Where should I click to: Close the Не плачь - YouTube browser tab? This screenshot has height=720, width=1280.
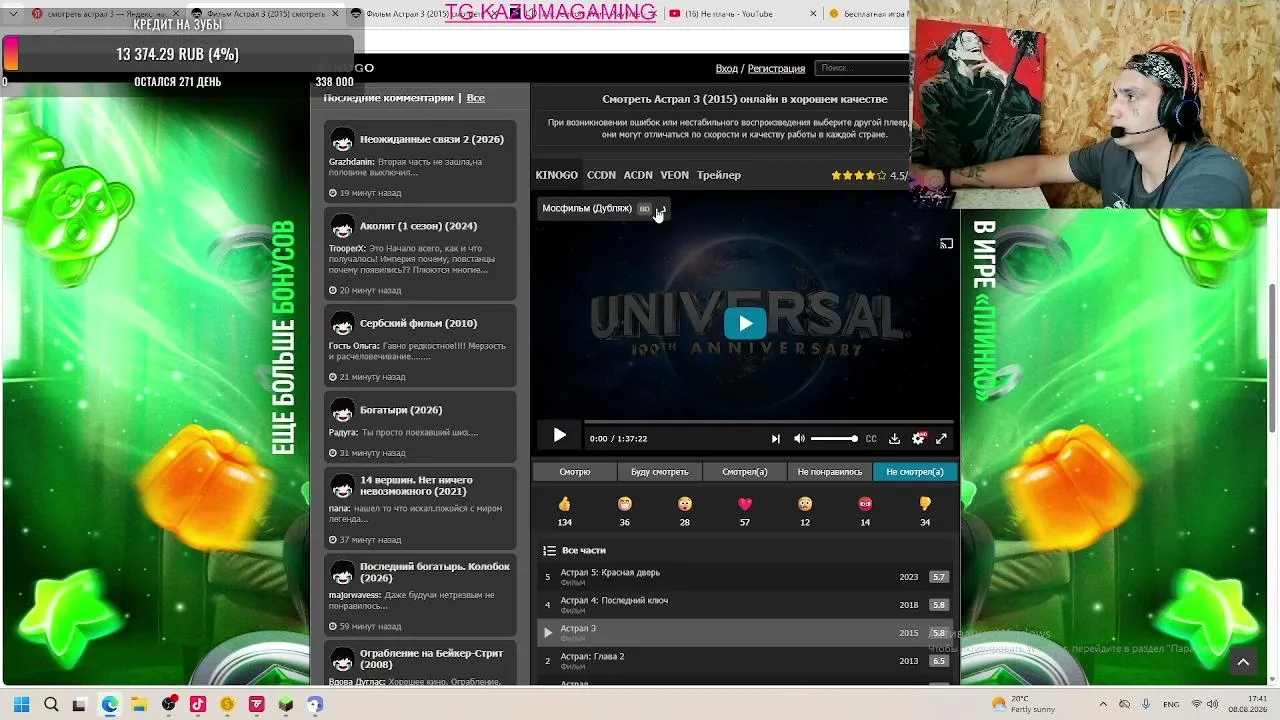[812, 14]
